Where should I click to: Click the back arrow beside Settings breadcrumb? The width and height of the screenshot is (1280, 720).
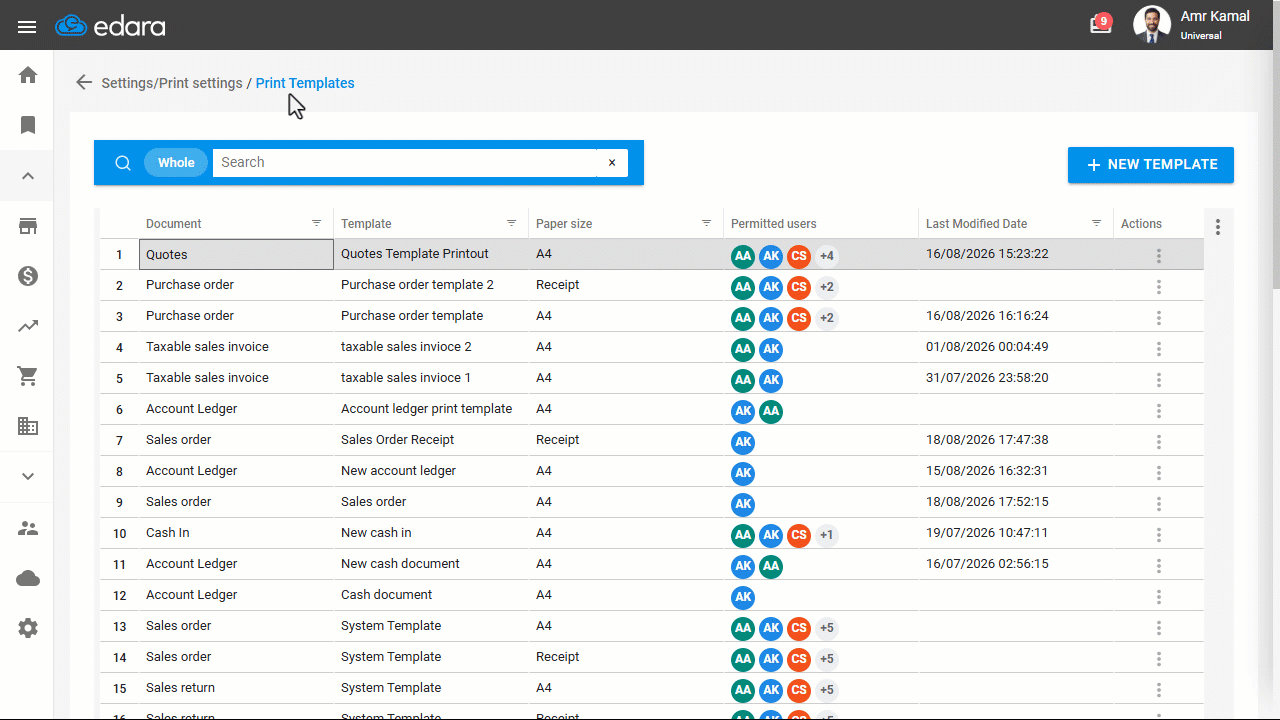[84, 83]
